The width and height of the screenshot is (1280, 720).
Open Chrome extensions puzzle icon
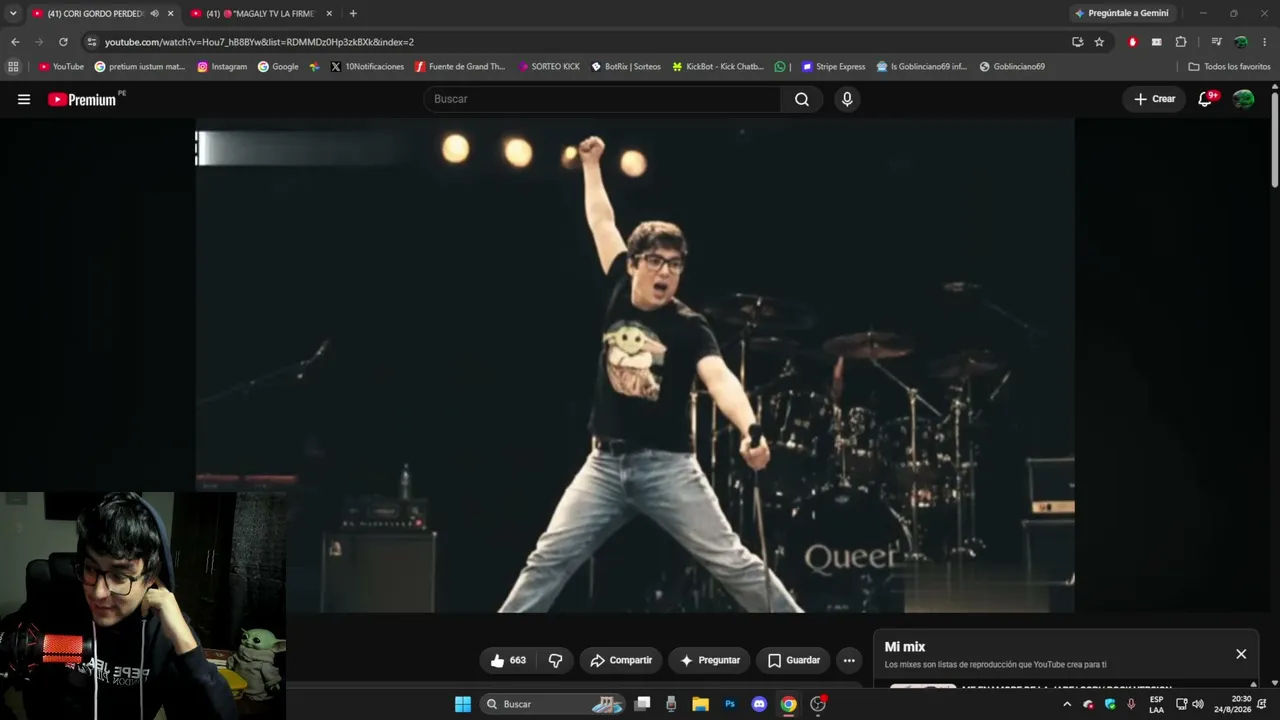tap(1181, 42)
